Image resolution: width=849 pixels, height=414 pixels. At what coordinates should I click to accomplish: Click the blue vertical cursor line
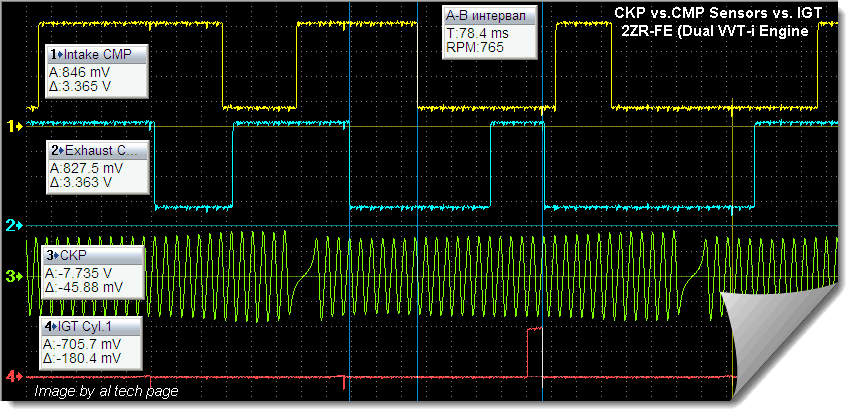(541, 200)
